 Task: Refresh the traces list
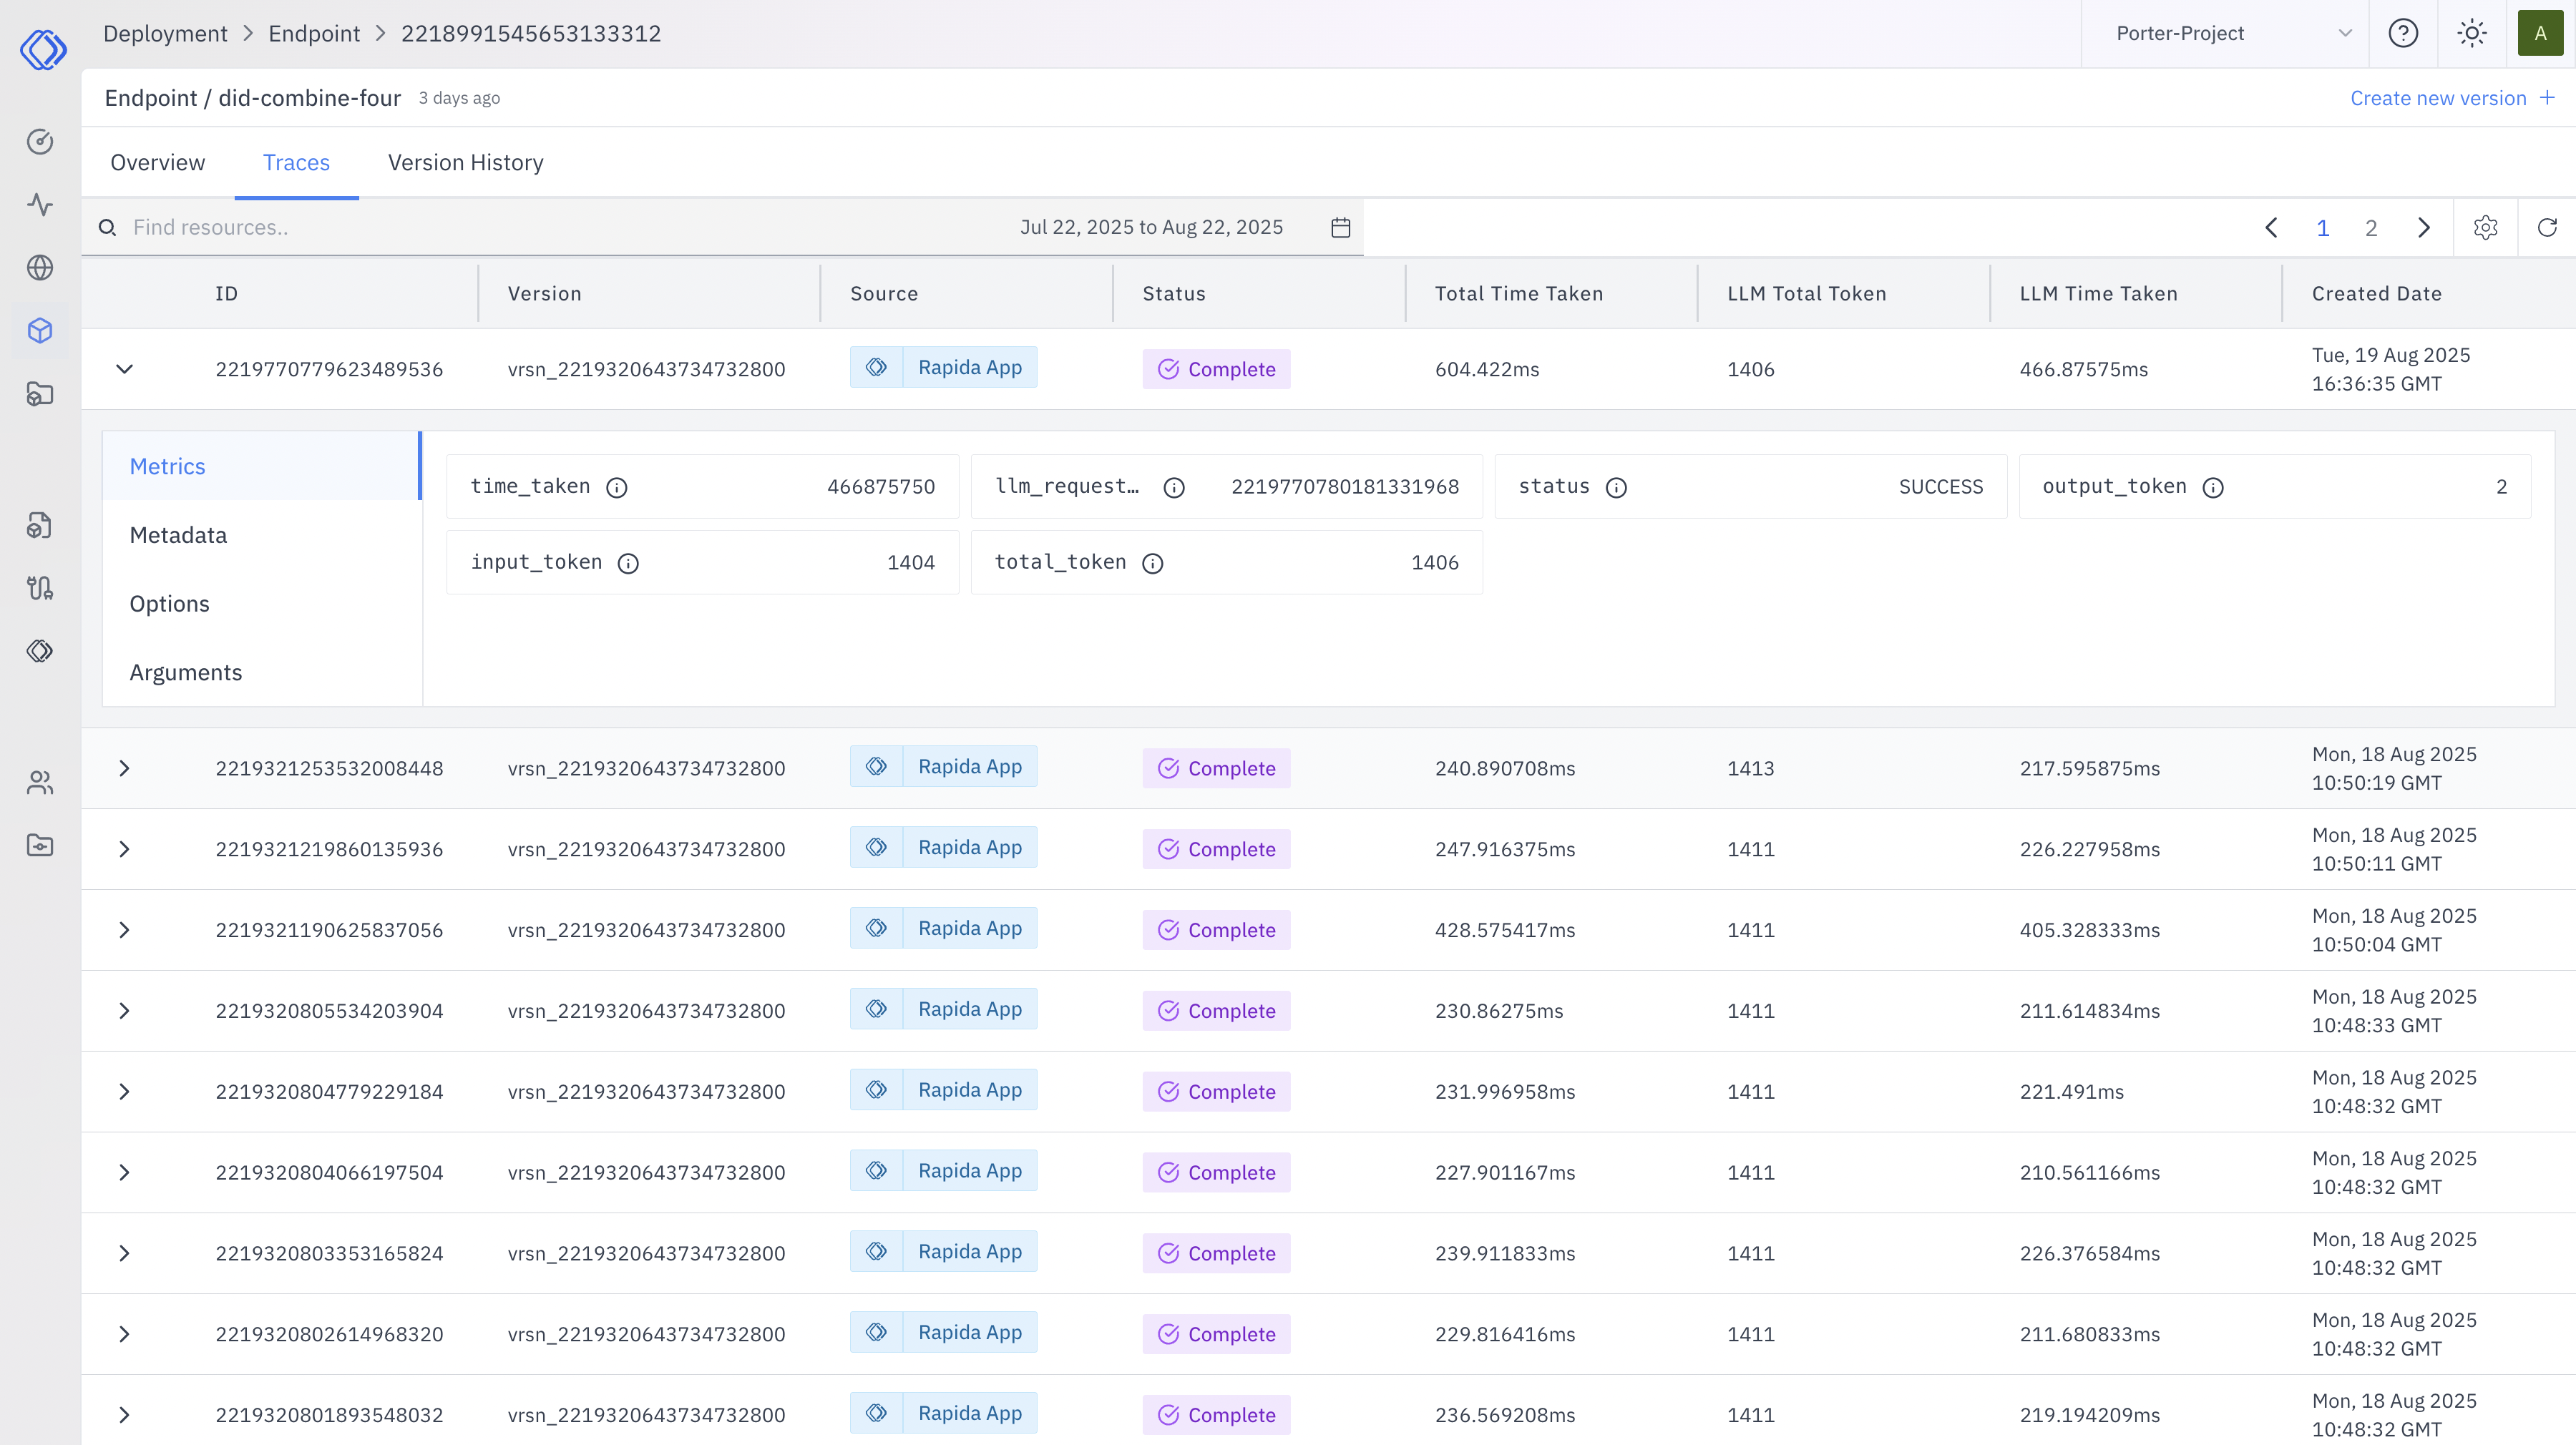point(2547,228)
